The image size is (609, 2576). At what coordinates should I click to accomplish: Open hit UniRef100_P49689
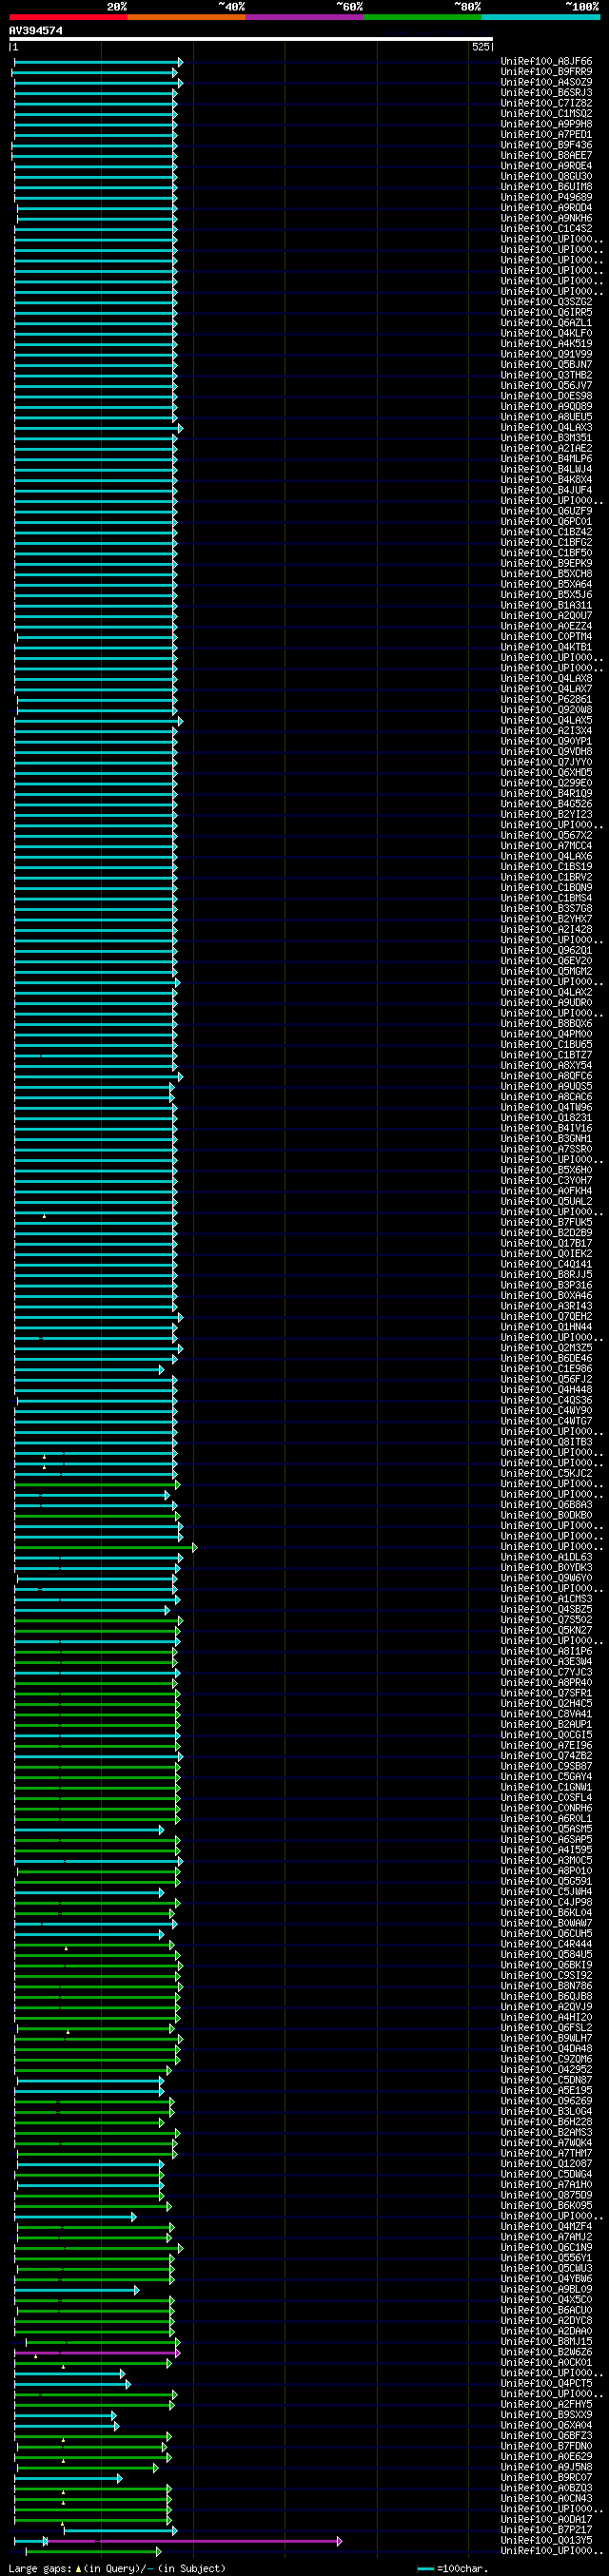pyautogui.click(x=546, y=198)
